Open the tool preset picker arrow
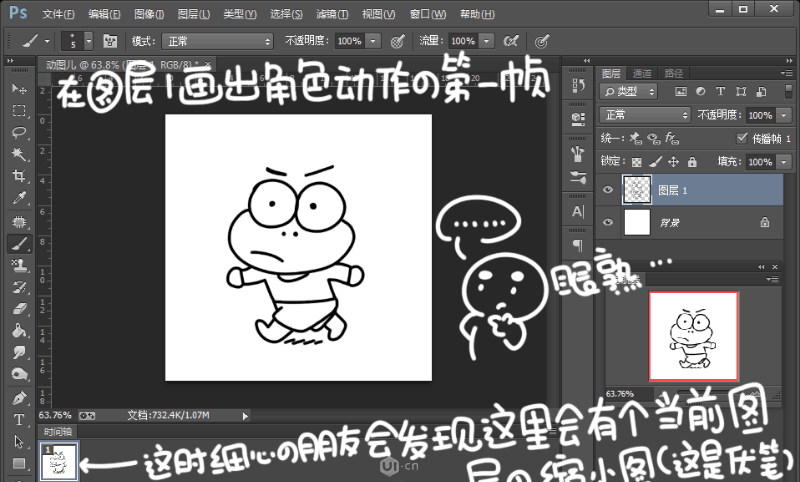800x482 pixels. coord(47,41)
